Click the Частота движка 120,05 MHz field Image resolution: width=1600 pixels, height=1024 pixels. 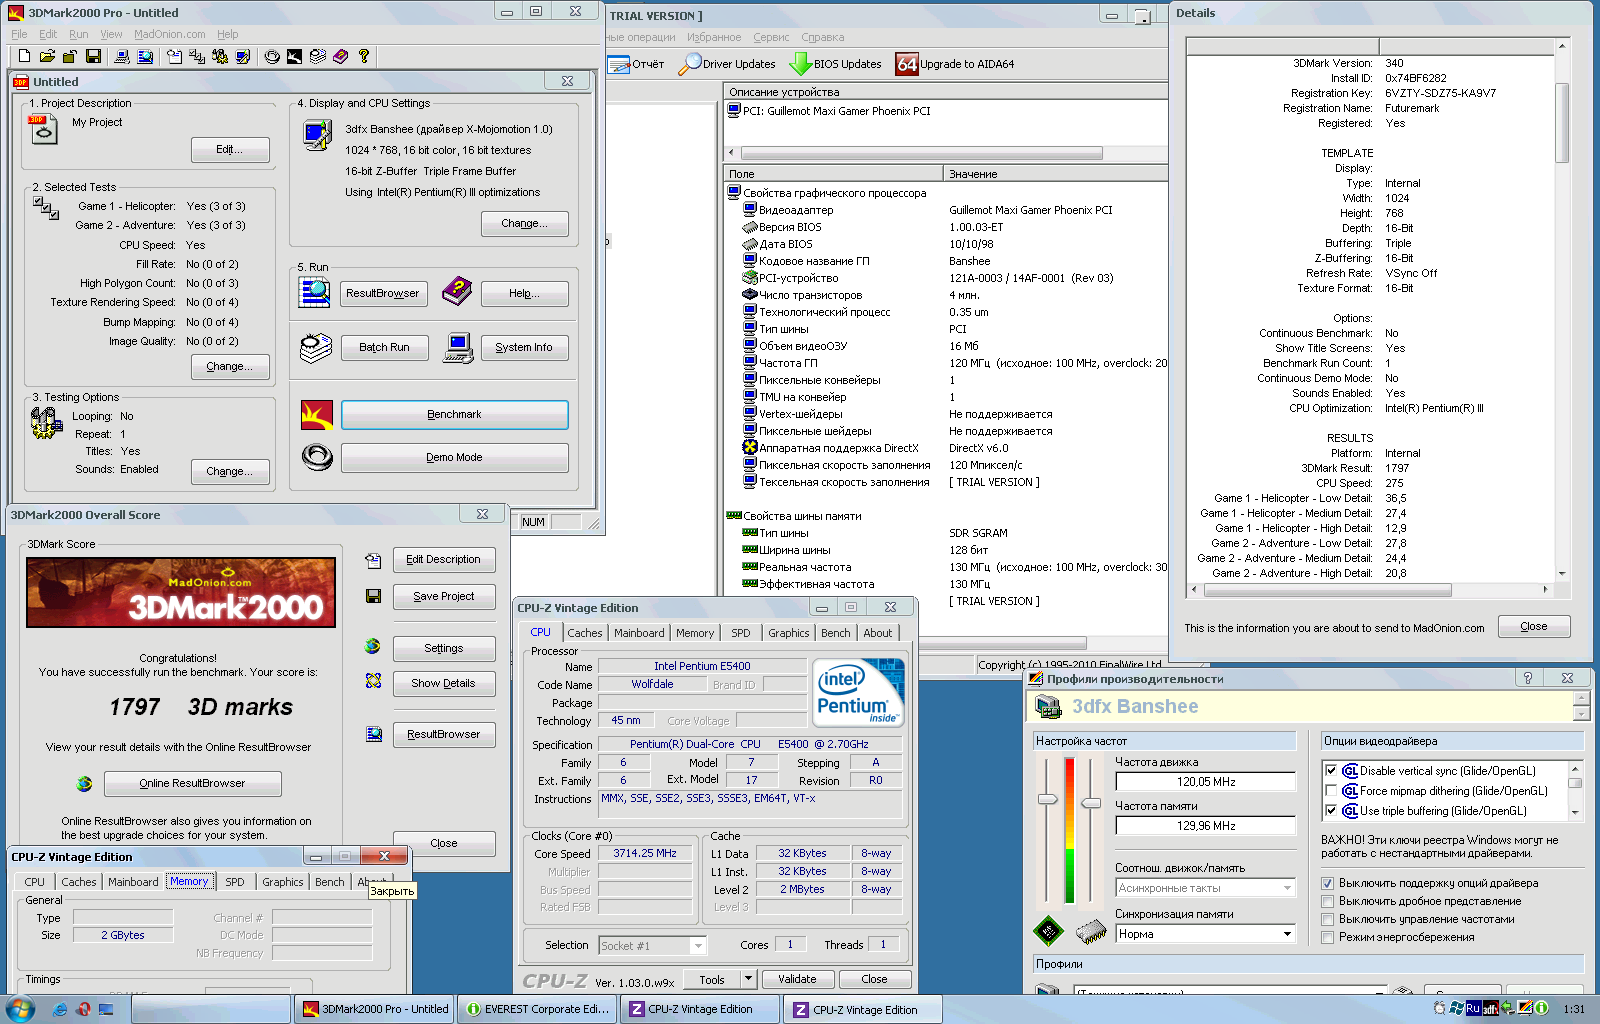(1206, 782)
